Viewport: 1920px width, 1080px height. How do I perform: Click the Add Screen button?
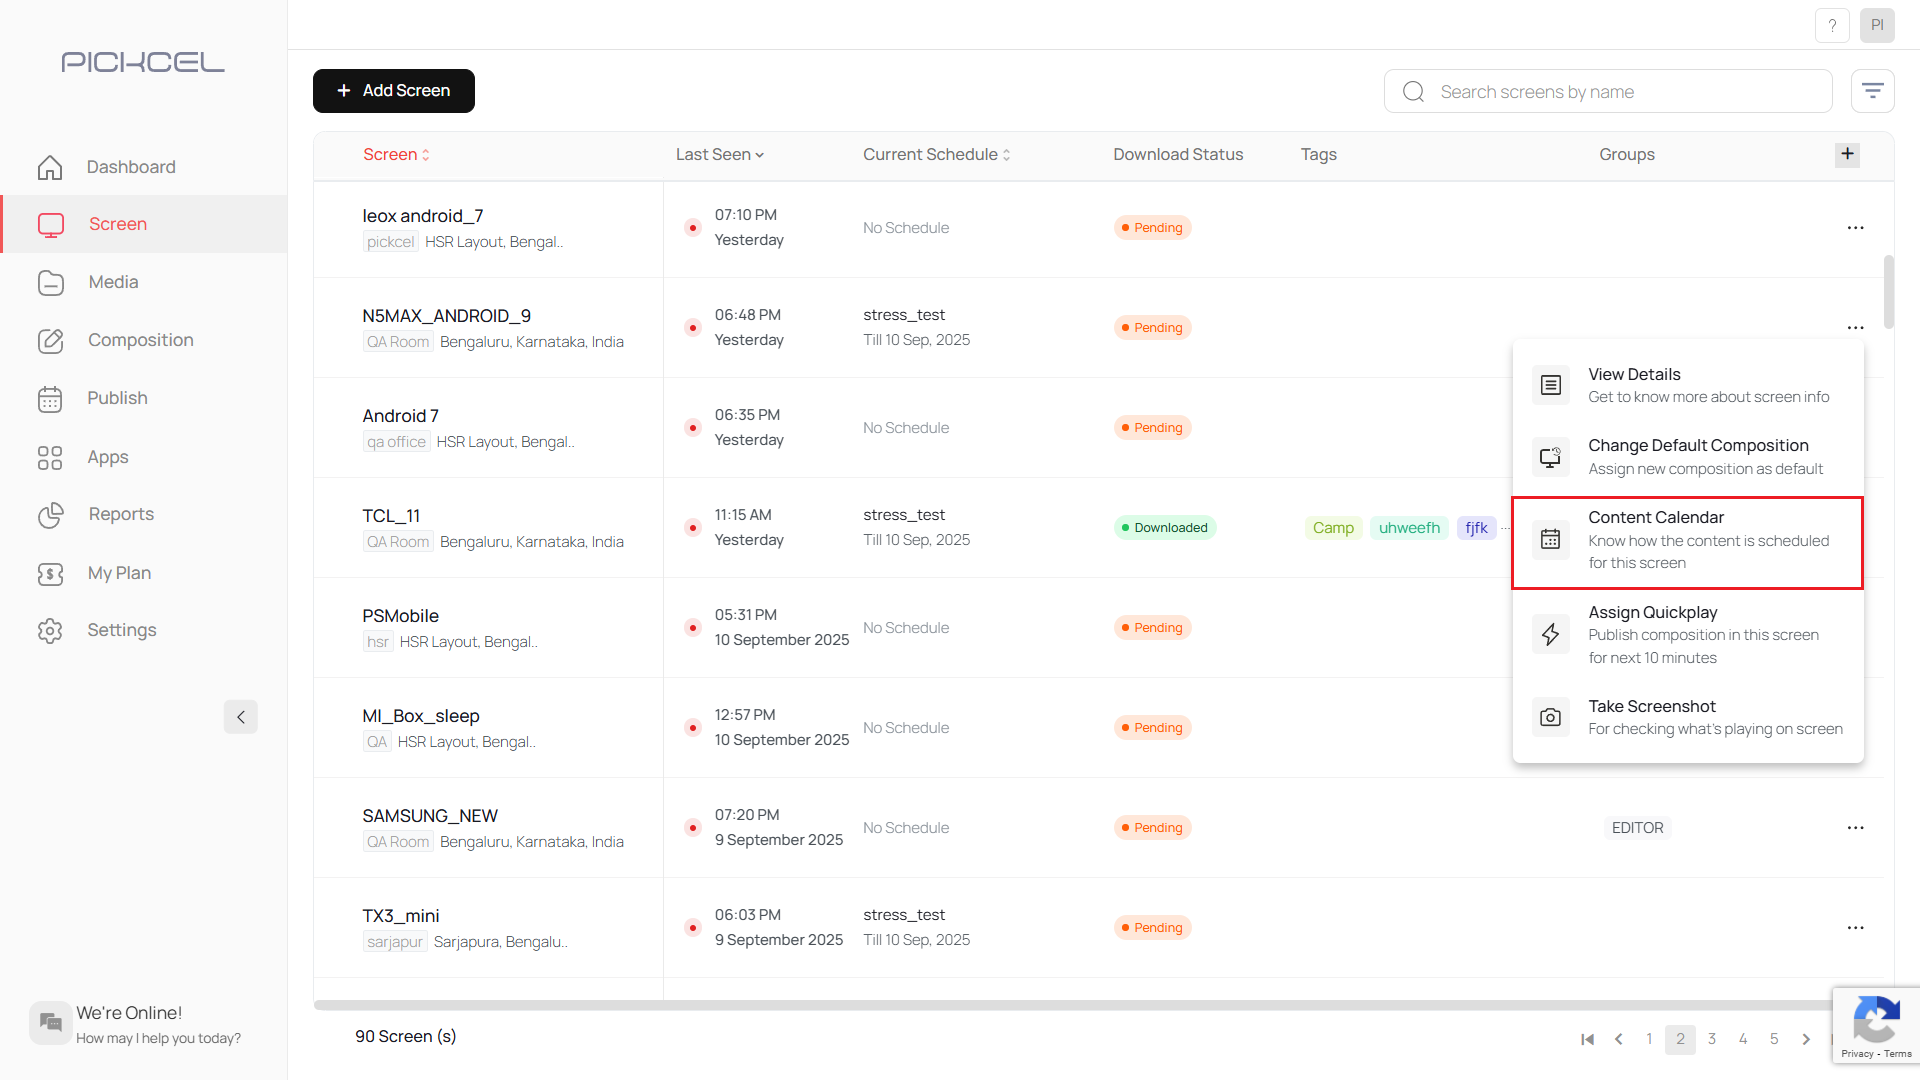click(x=393, y=90)
